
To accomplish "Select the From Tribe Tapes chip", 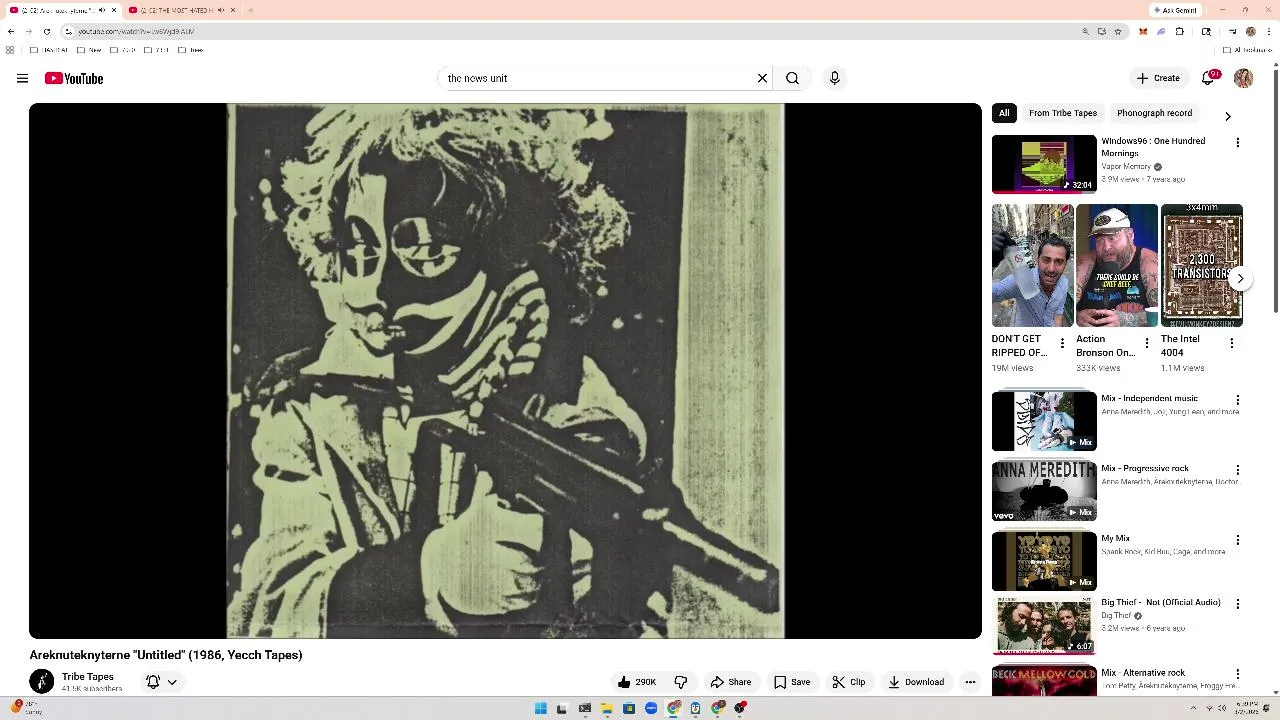I will 1063,113.
